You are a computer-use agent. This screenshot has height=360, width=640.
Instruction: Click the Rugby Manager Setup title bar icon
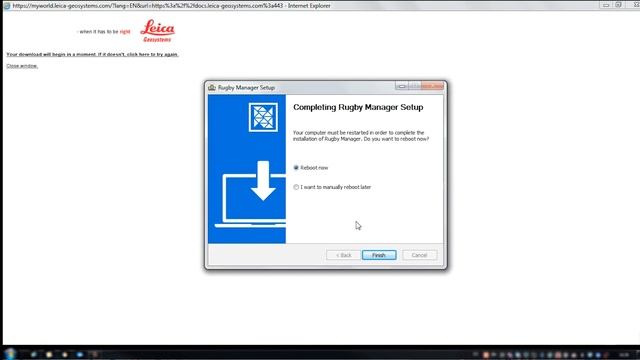pos(212,87)
